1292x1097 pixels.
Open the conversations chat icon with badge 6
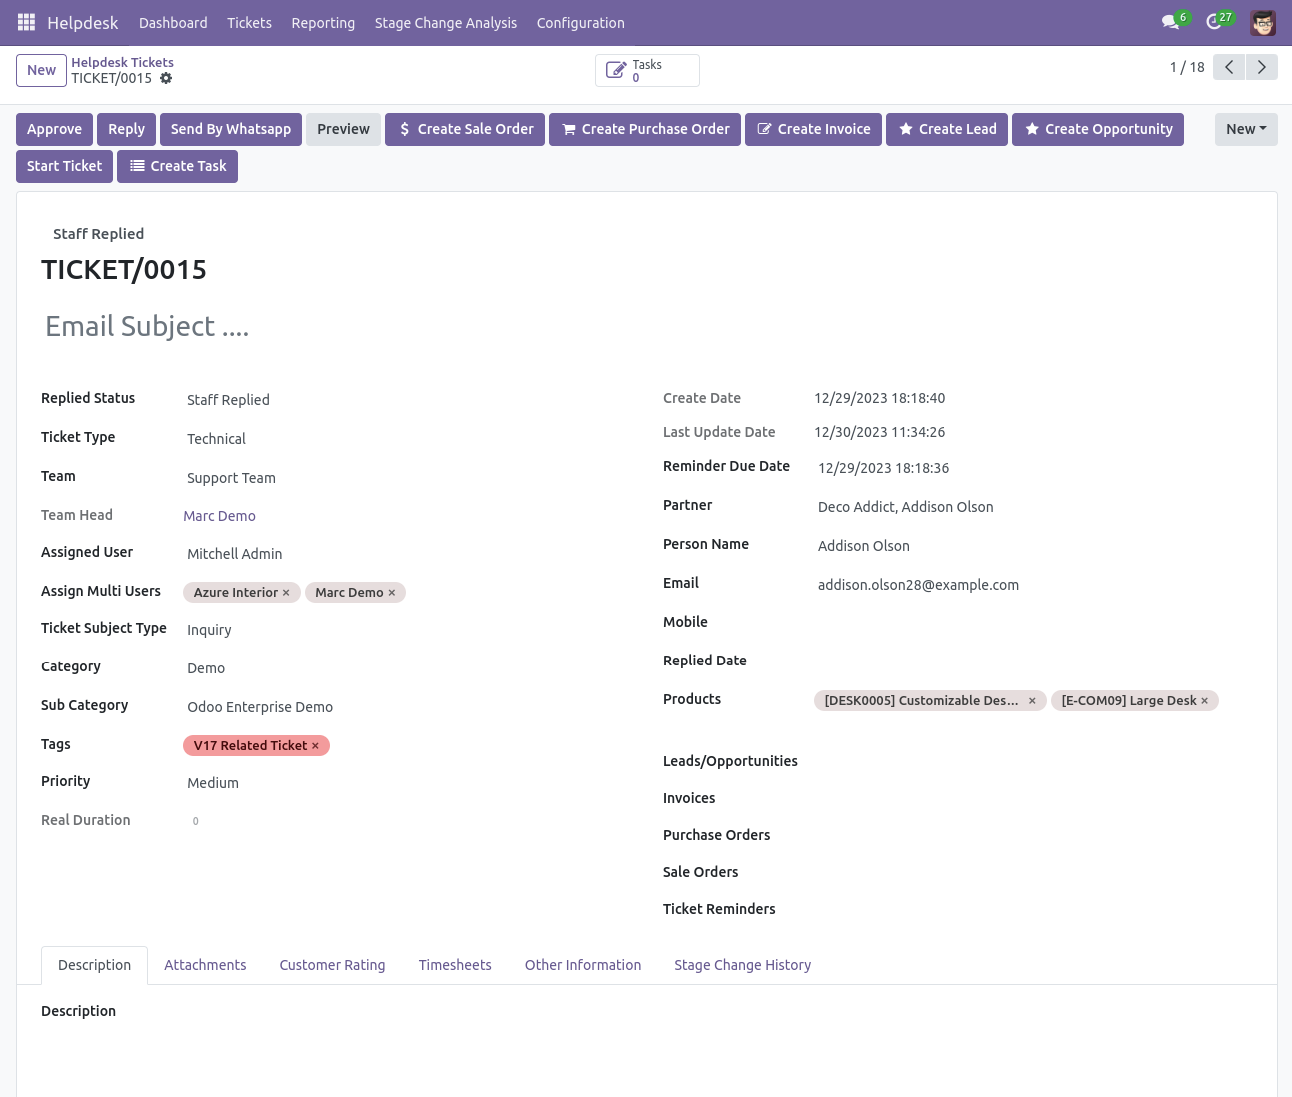[1174, 22]
